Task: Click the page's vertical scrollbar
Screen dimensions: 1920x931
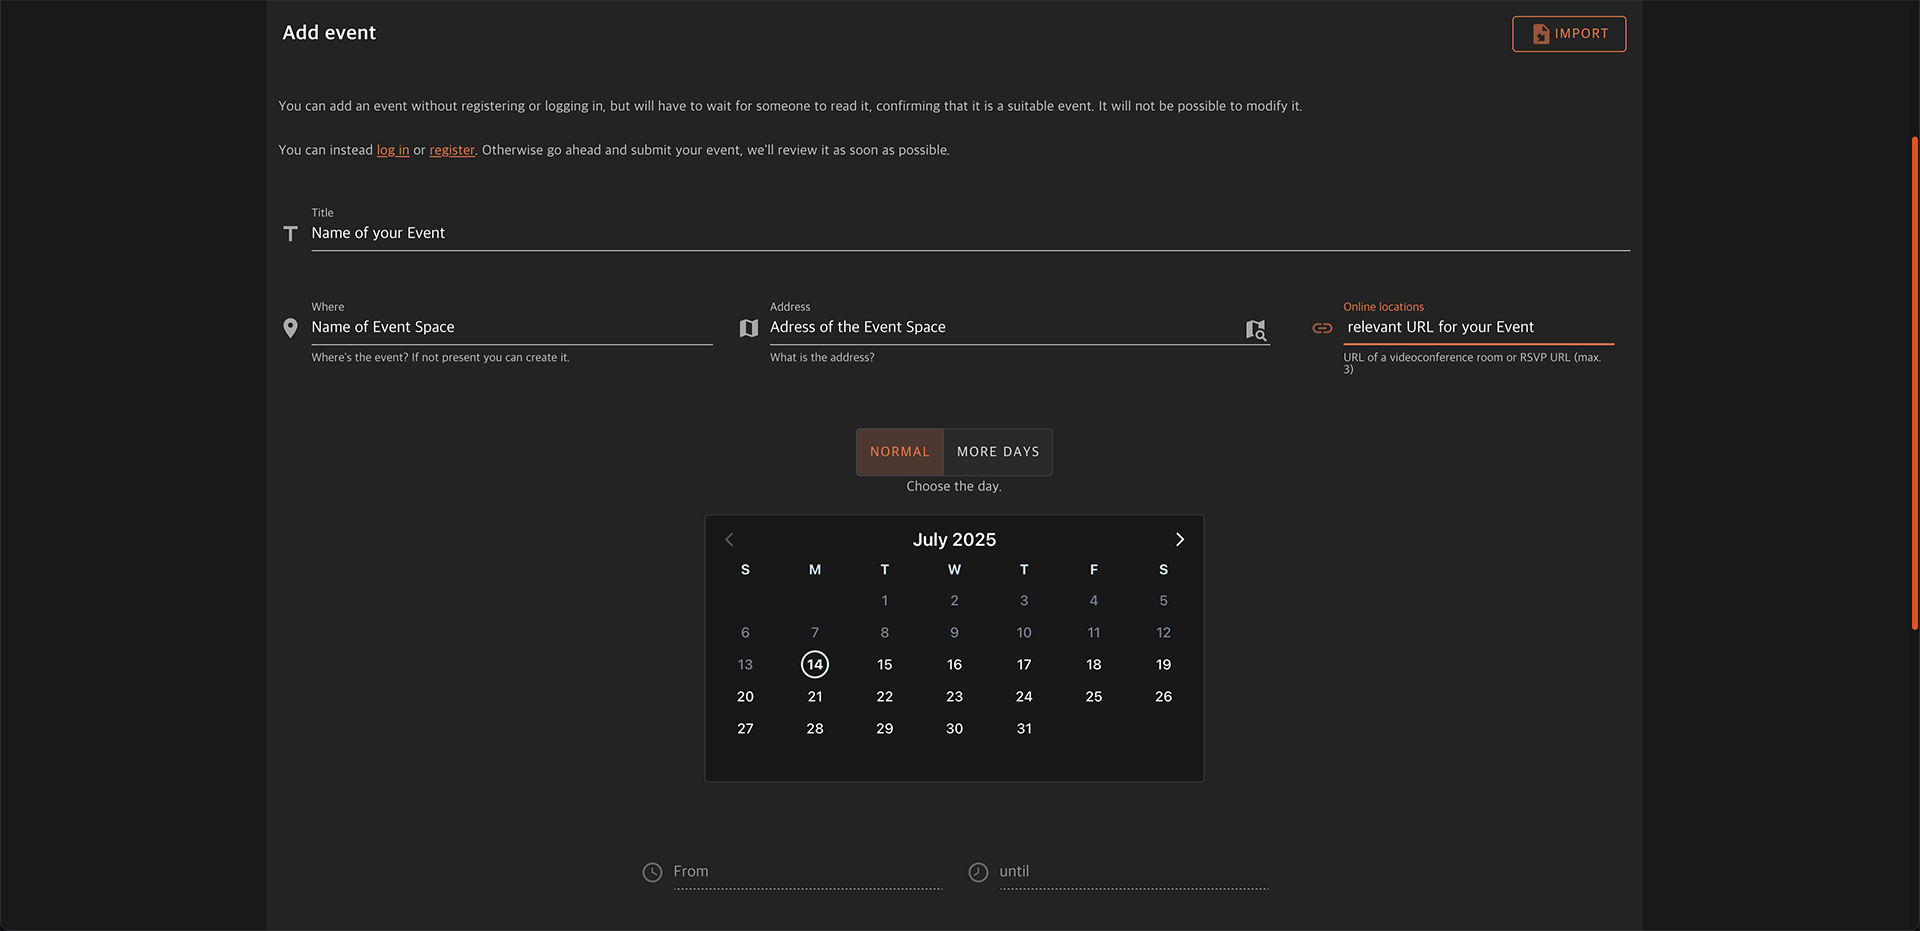Action: point(1914,382)
